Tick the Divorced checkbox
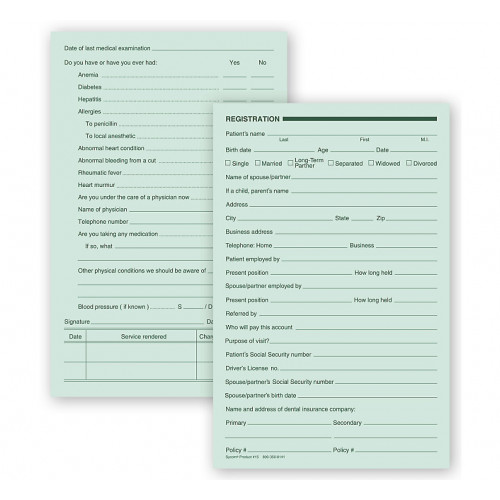The height and width of the screenshot is (500, 500). 409,163
